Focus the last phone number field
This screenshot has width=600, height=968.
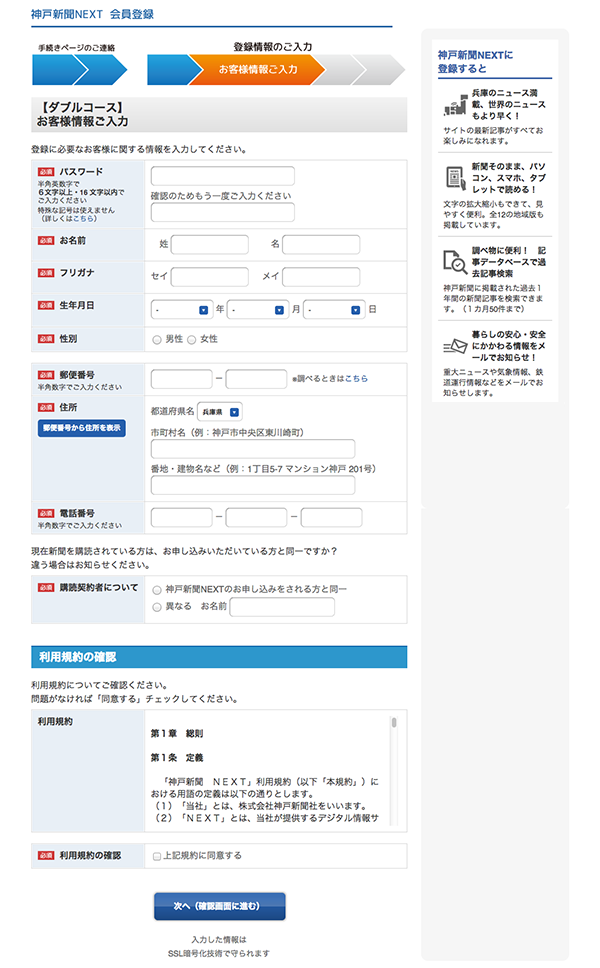click(x=331, y=517)
